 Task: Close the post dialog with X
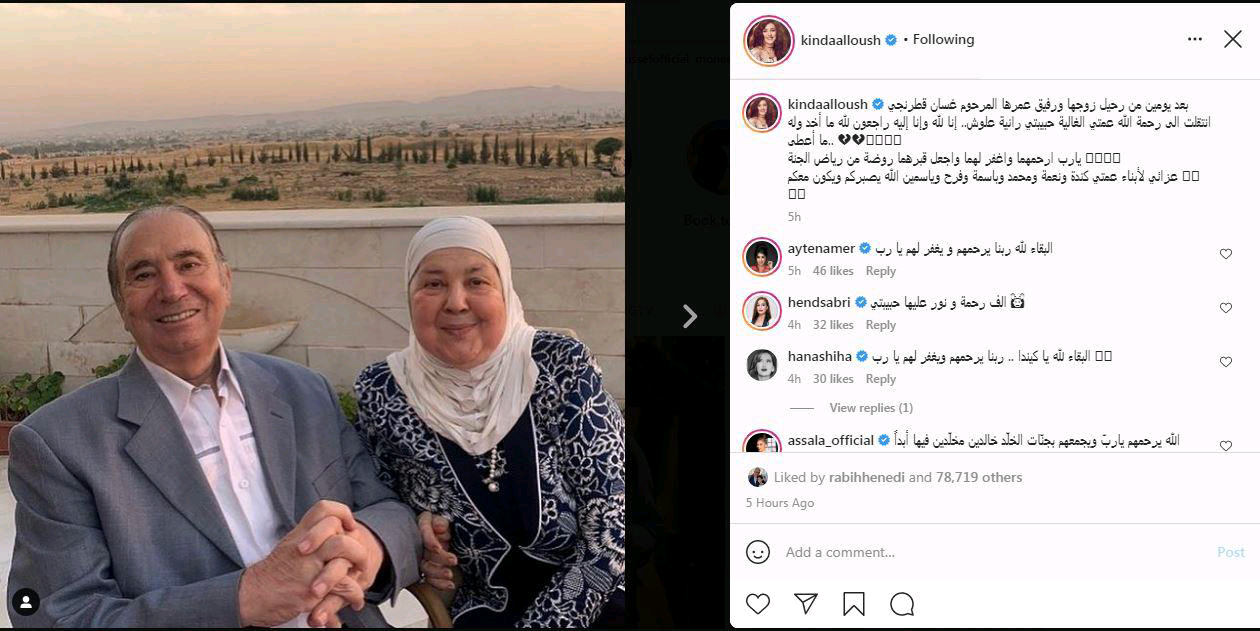(1233, 39)
